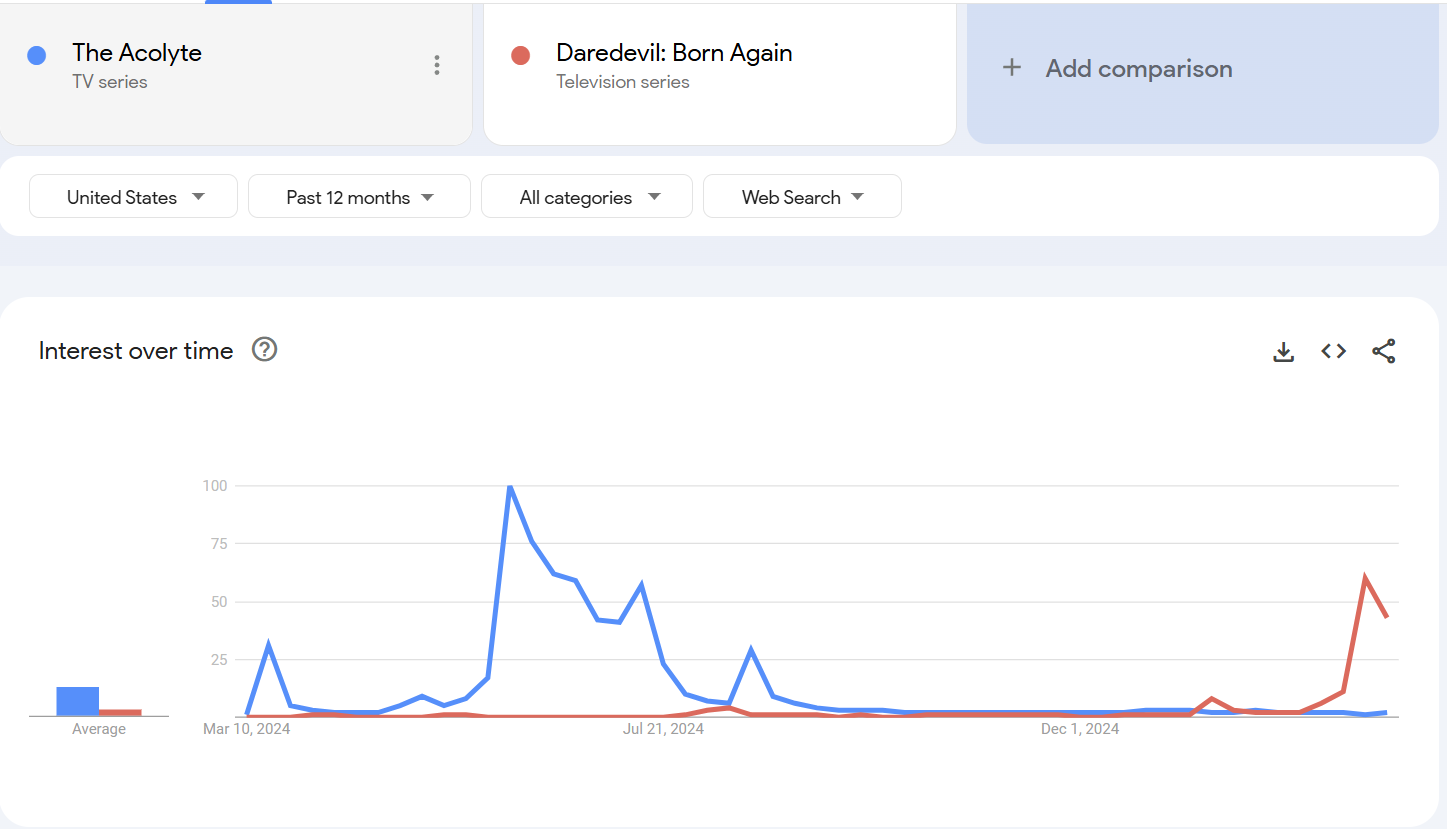Viewport: 1447px width, 829px height.
Task: Click the 100 value on the y-axis
Action: click(x=216, y=486)
